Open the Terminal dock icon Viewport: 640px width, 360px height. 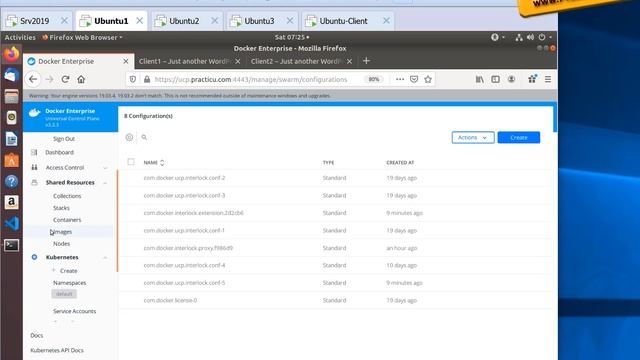tap(11, 245)
